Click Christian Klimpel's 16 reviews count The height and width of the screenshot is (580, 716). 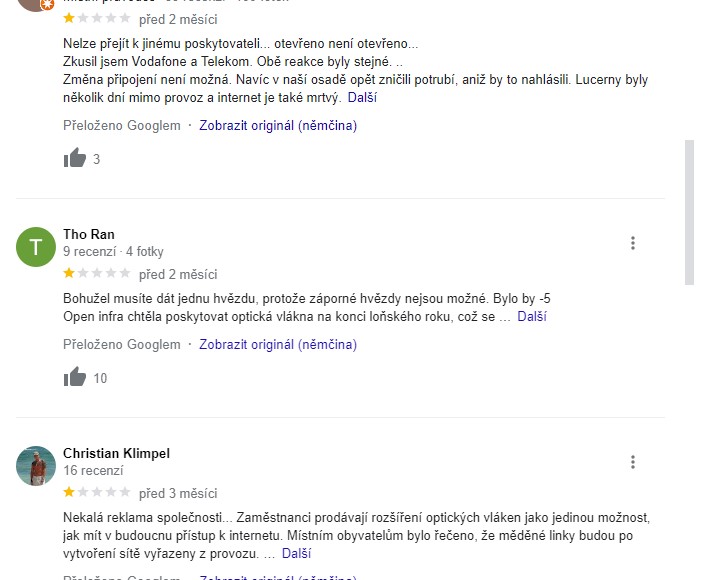click(93, 470)
